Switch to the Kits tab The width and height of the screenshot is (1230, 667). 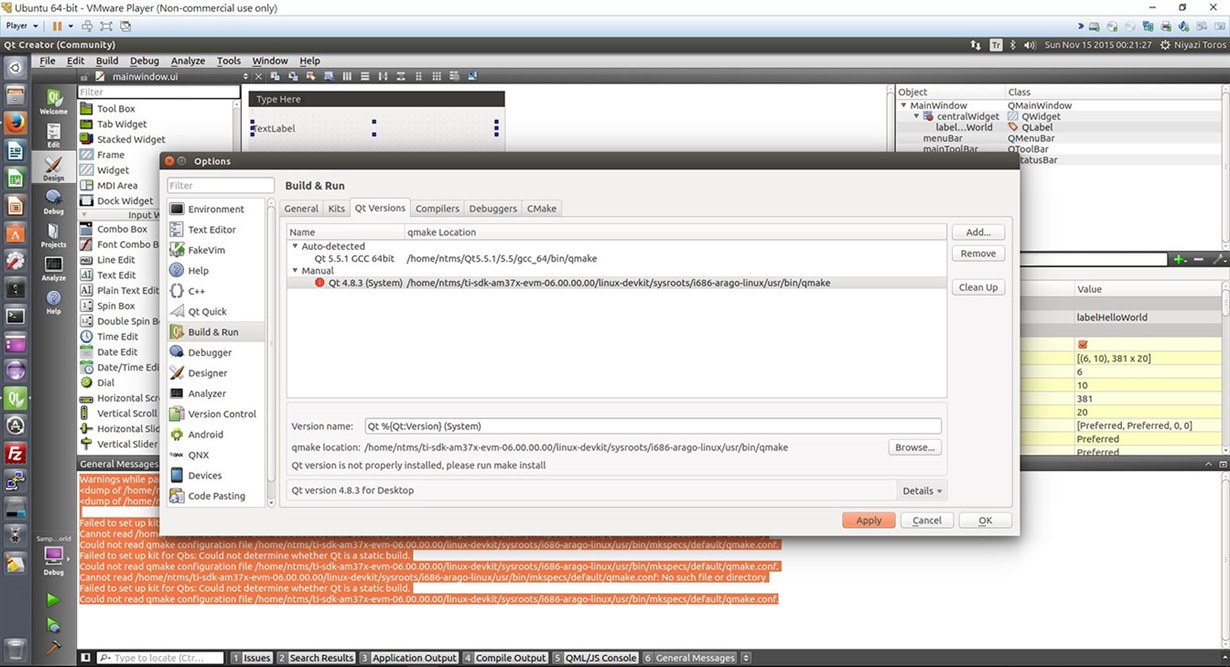(337, 208)
